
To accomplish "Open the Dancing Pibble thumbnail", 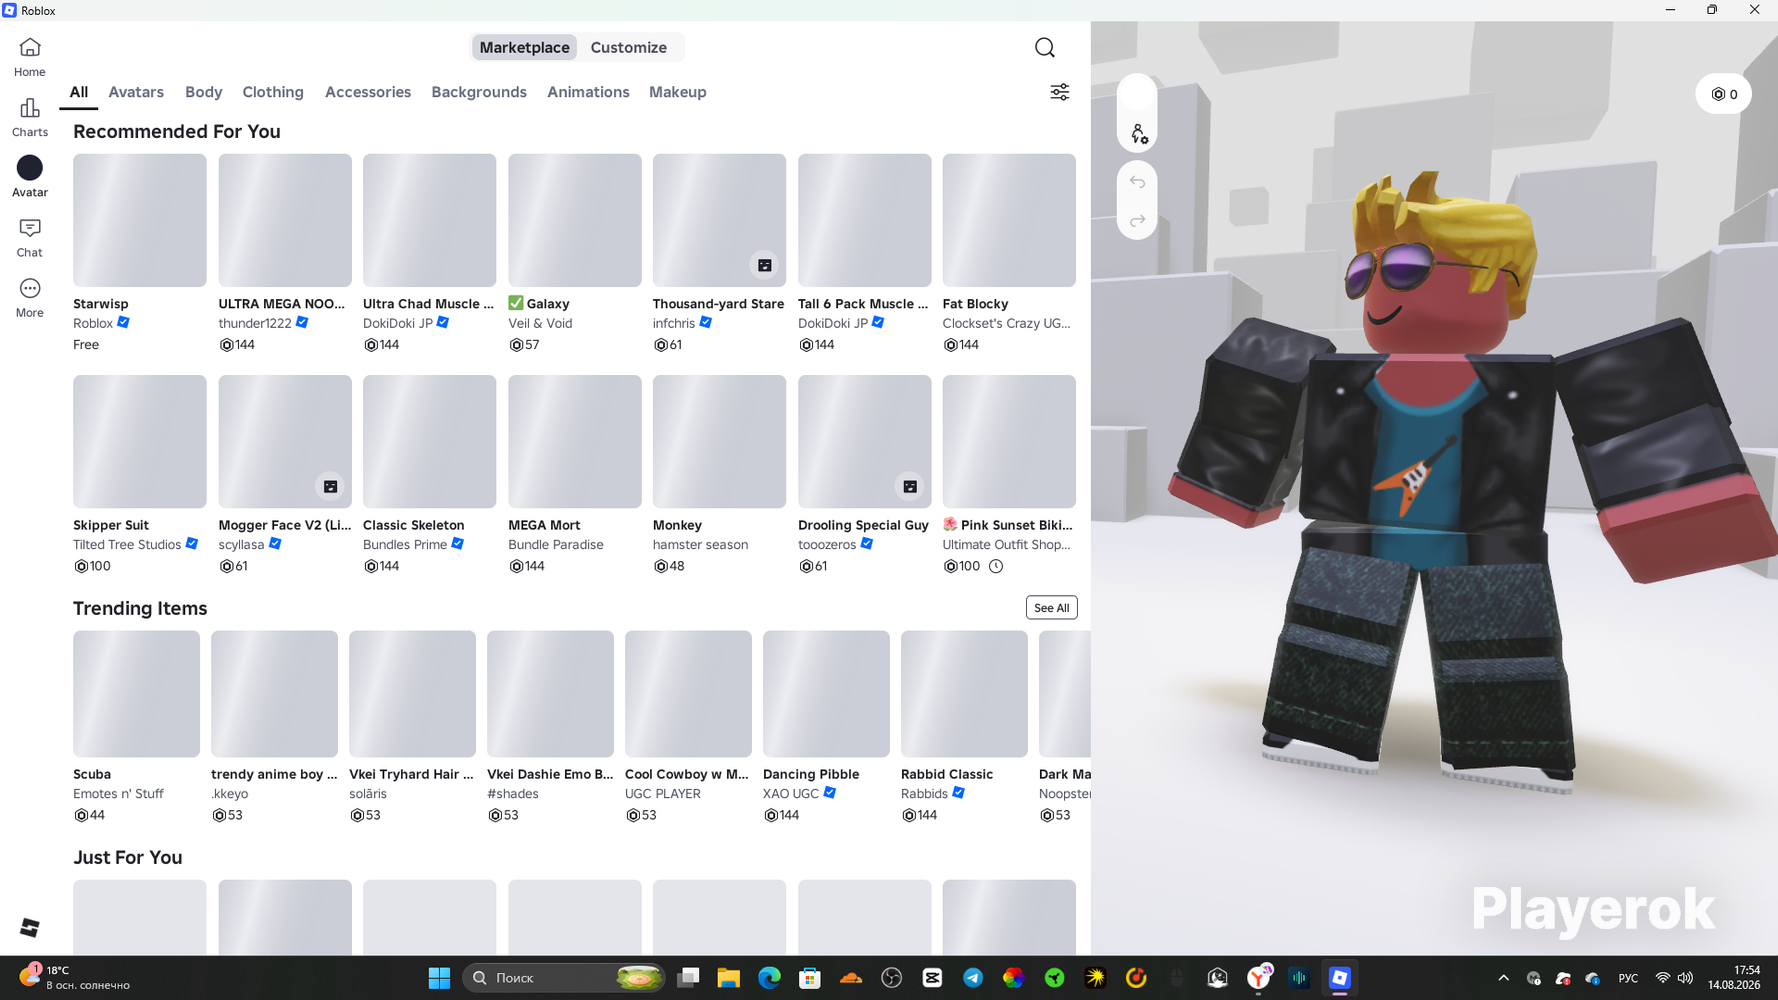I will (826, 694).
